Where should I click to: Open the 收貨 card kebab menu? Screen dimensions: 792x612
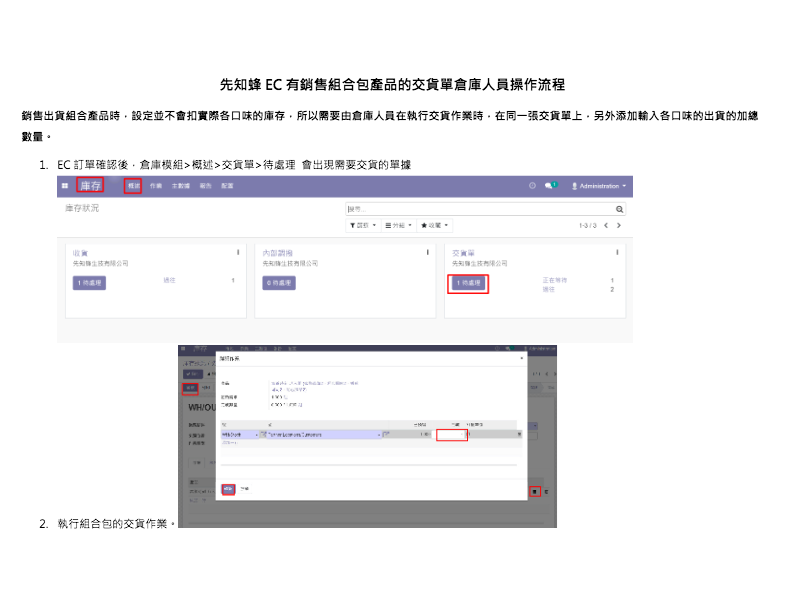point(237,252)
